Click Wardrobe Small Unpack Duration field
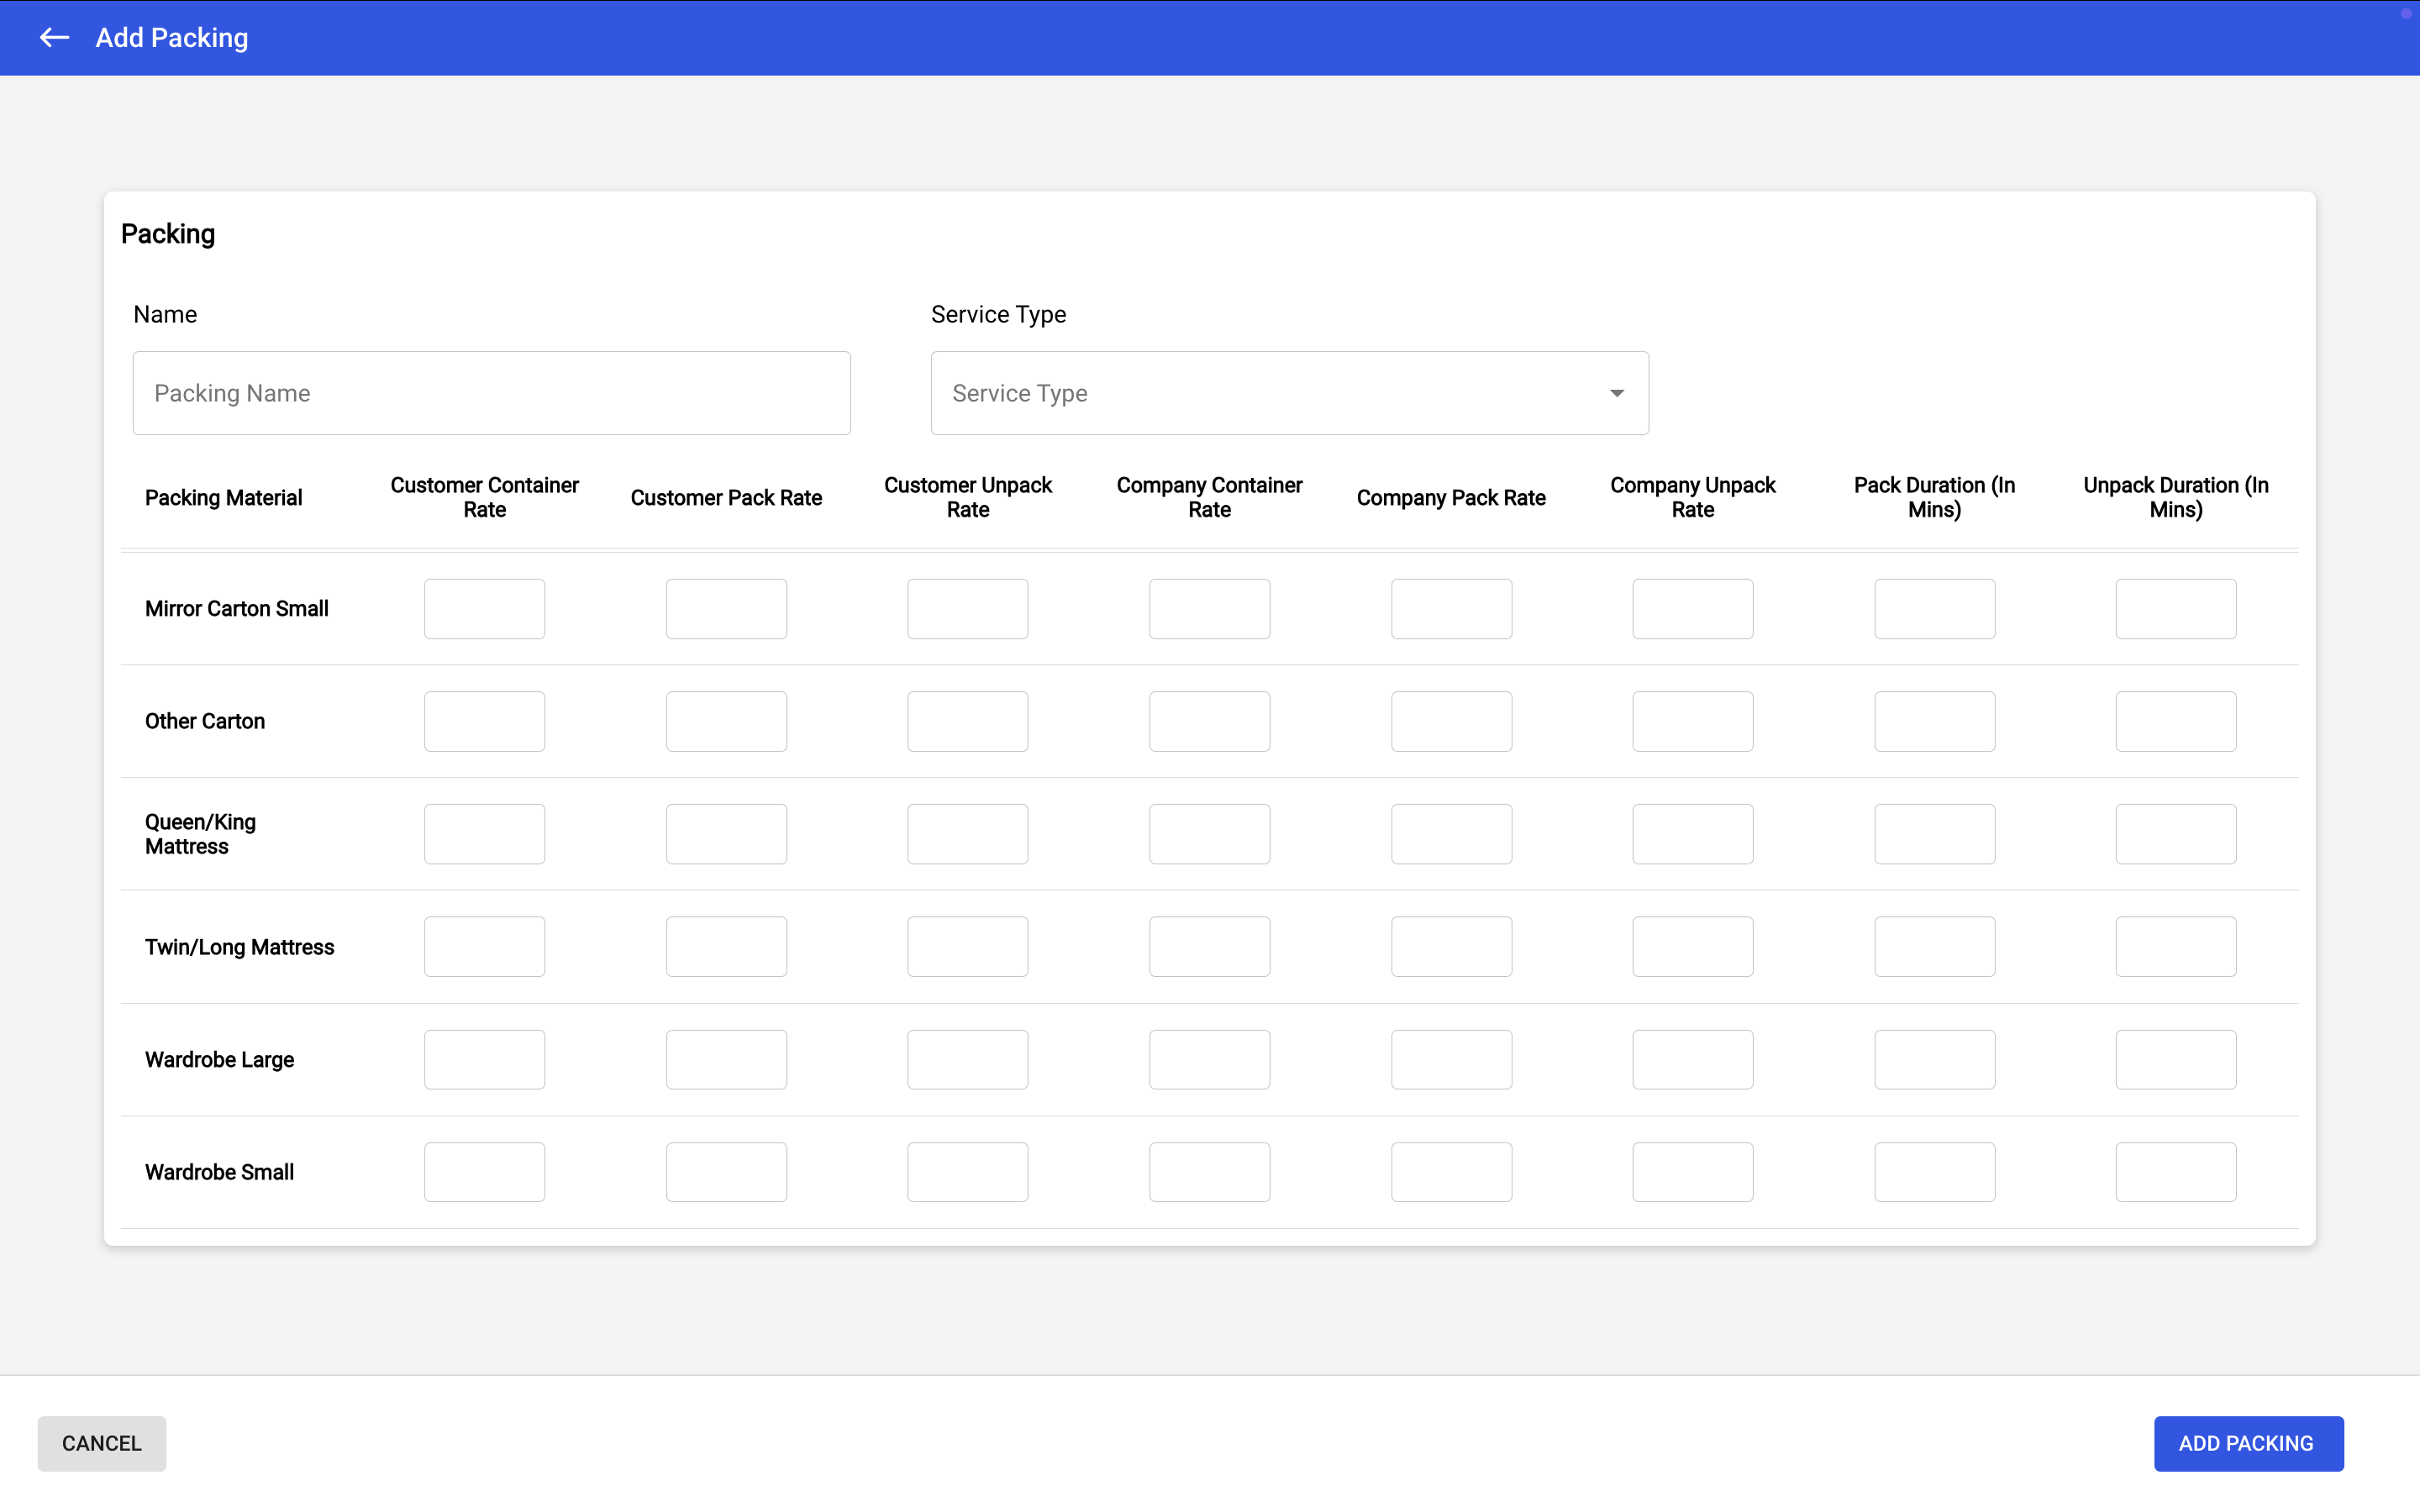 pyautogui.click(x=2175, y=1172)
